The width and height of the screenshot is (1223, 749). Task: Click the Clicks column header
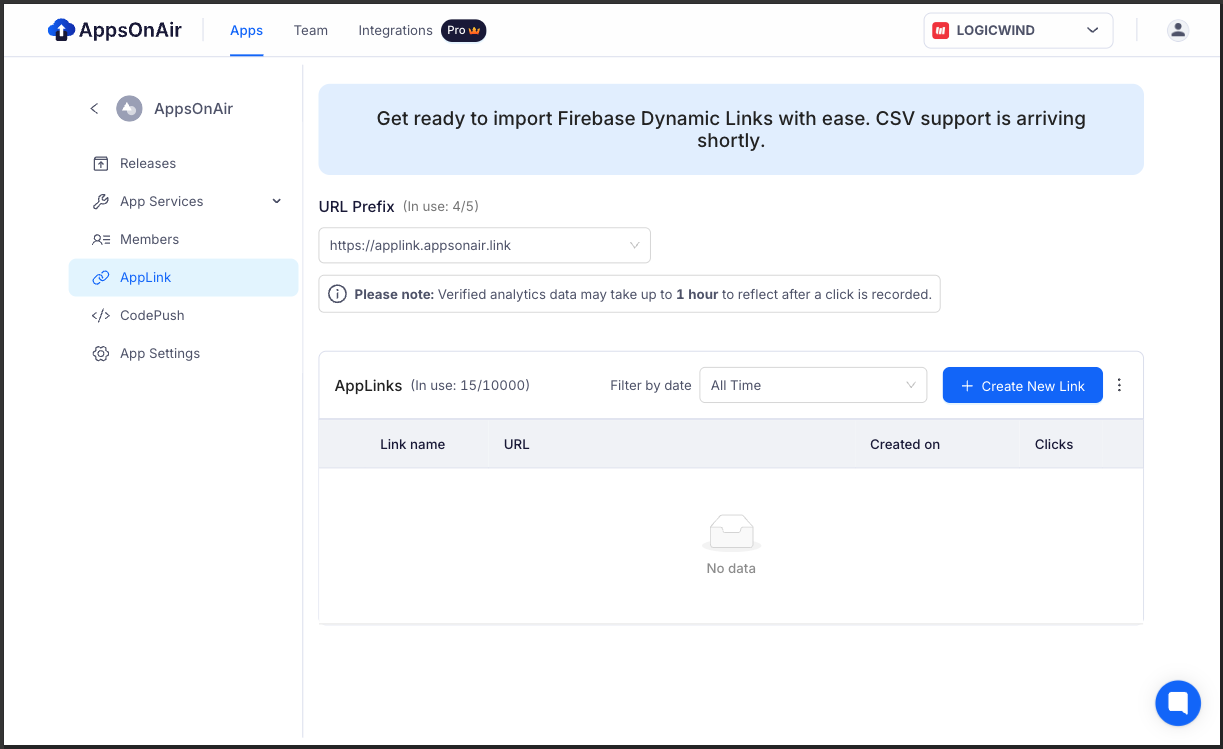1053,444
